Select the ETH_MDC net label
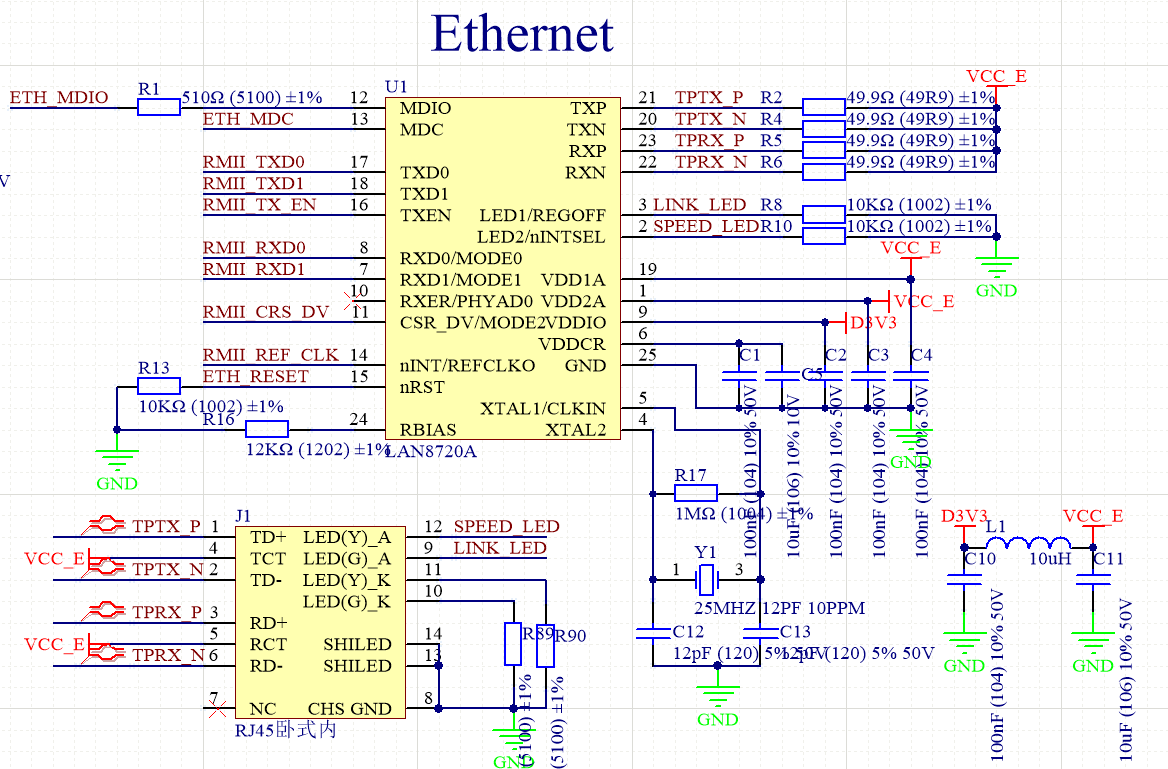The width and height of the screenshot is (1168, 769). (x=248, y=119)
